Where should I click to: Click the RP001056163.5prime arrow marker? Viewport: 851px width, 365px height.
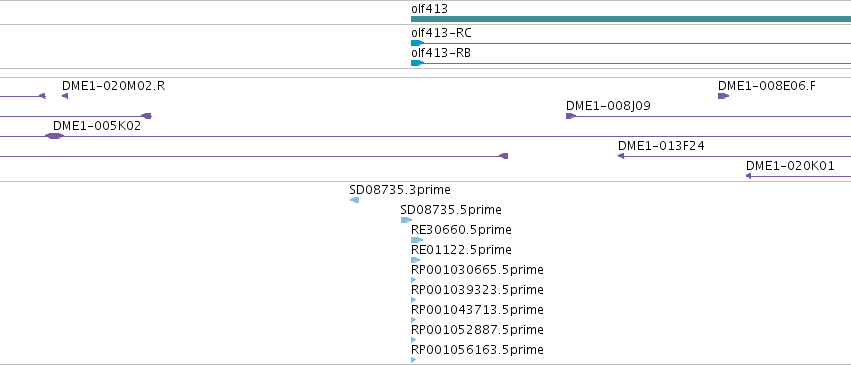414,360
